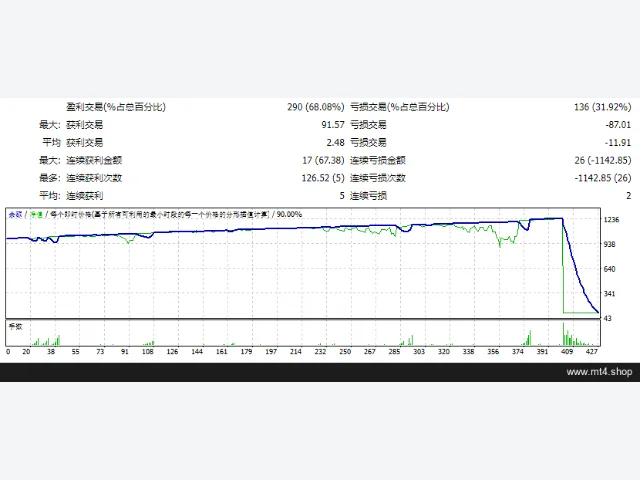Click y-axis label 1236
This screenshot has height=480, width=640.
point(611,220)
